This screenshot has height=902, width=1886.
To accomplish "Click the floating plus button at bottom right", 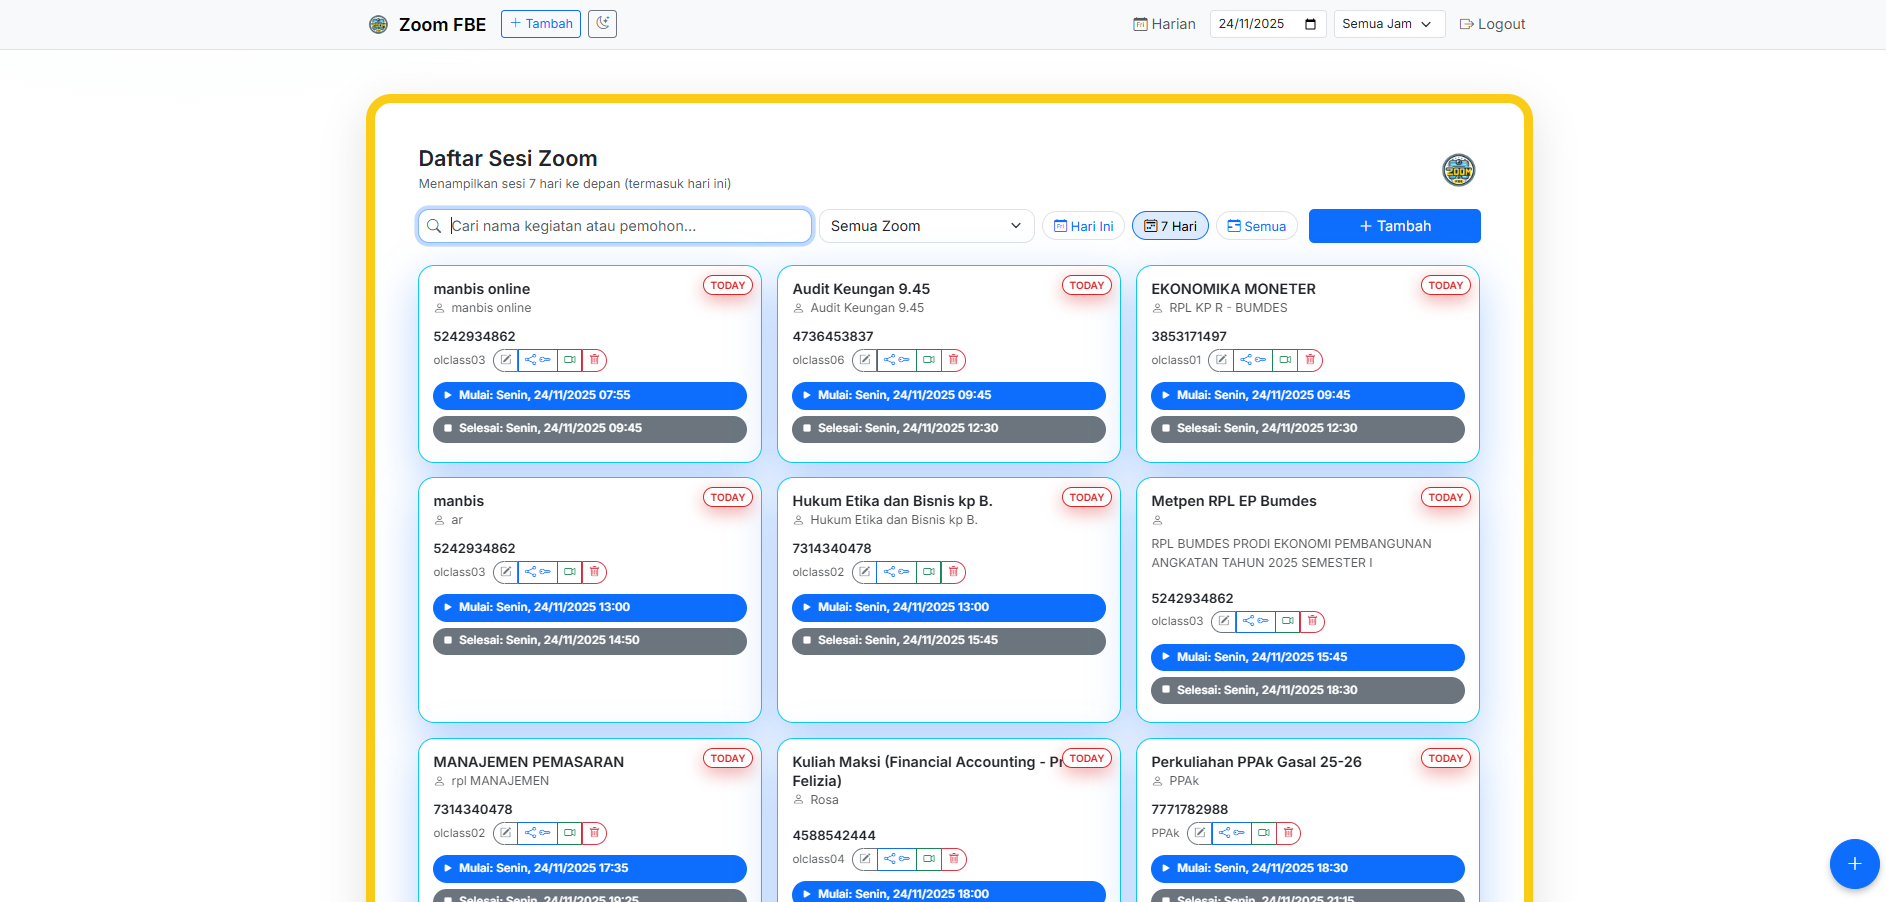I will (x=1854, y=864).
